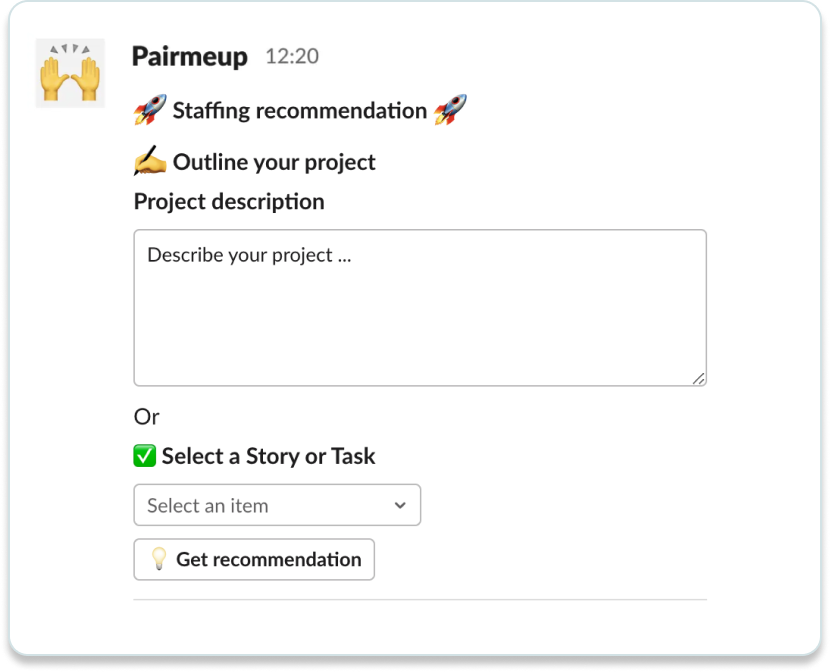830x672 pixels.
Task: Open the Select an item dropdown
Action: point(277,505)
